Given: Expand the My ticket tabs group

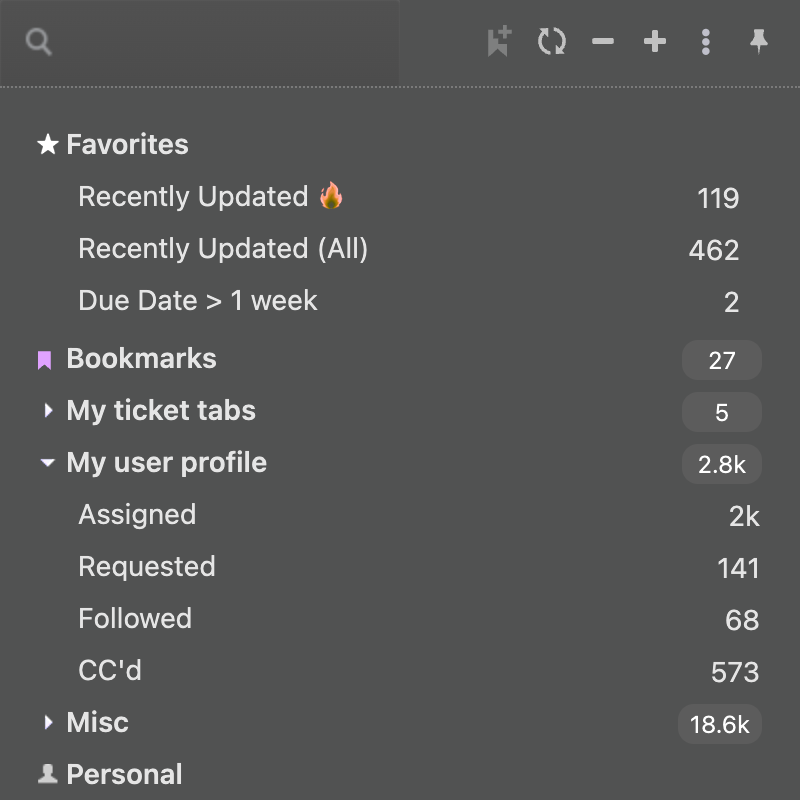Looking at the screenshot, I should pos(48,410).
